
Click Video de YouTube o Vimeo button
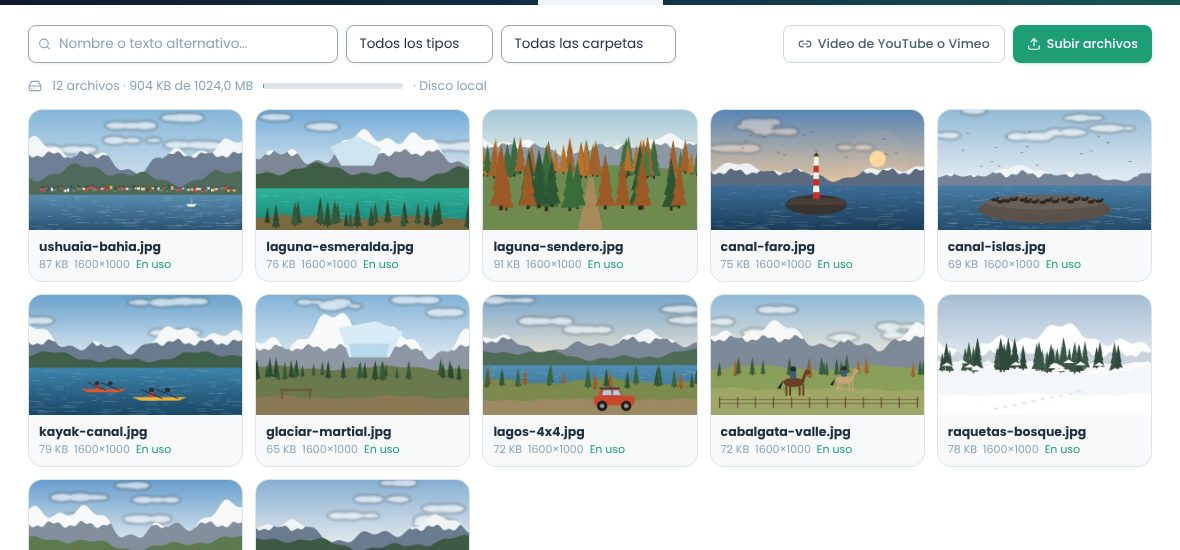893,44
